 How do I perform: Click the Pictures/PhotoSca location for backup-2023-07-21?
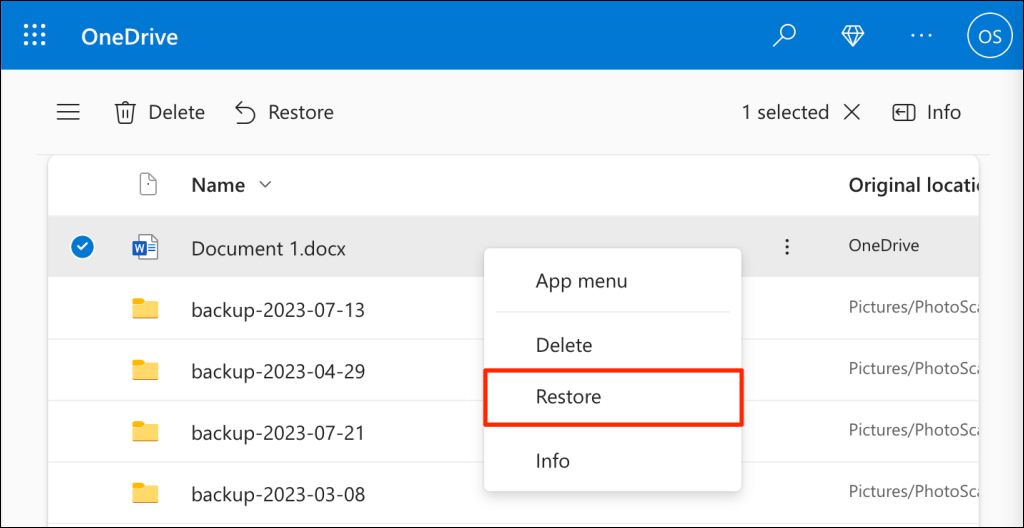point(914,430)
